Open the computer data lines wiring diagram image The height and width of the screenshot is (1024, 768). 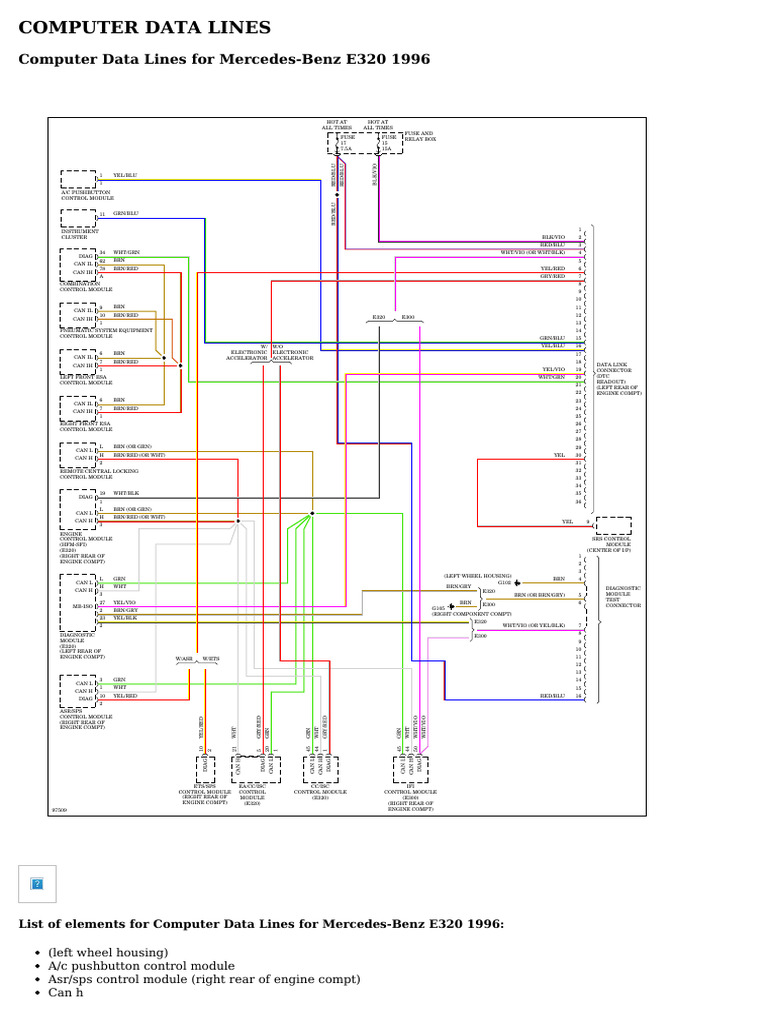[347, 466]
